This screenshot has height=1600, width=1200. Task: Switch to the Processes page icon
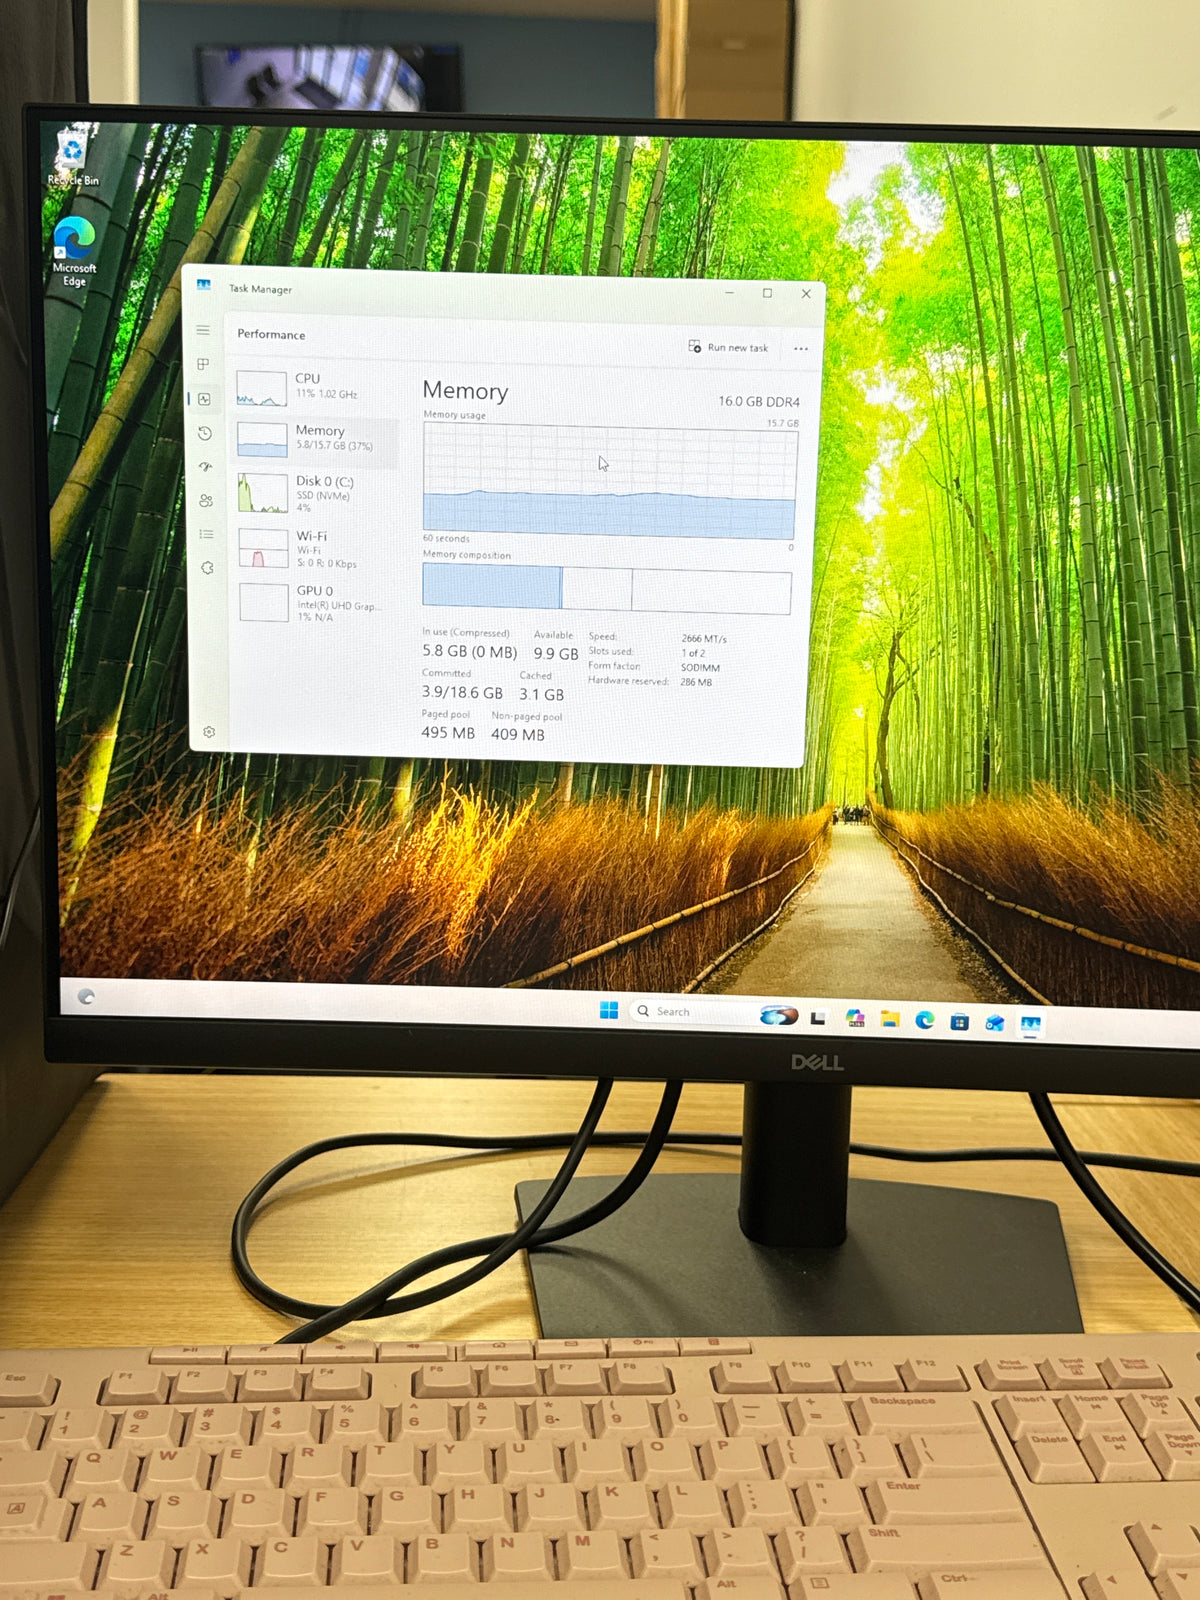(203, 364)
